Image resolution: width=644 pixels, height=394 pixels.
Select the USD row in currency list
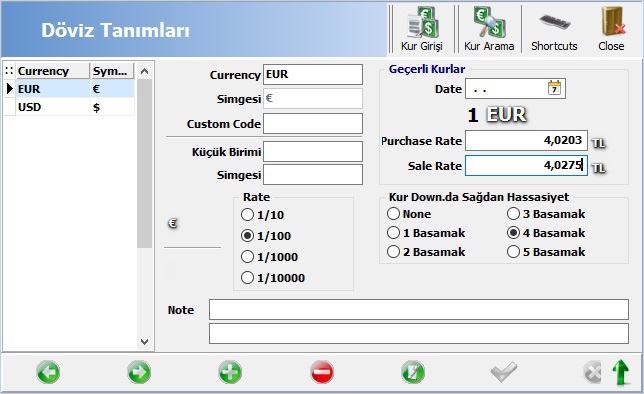(x=69, y=107)
